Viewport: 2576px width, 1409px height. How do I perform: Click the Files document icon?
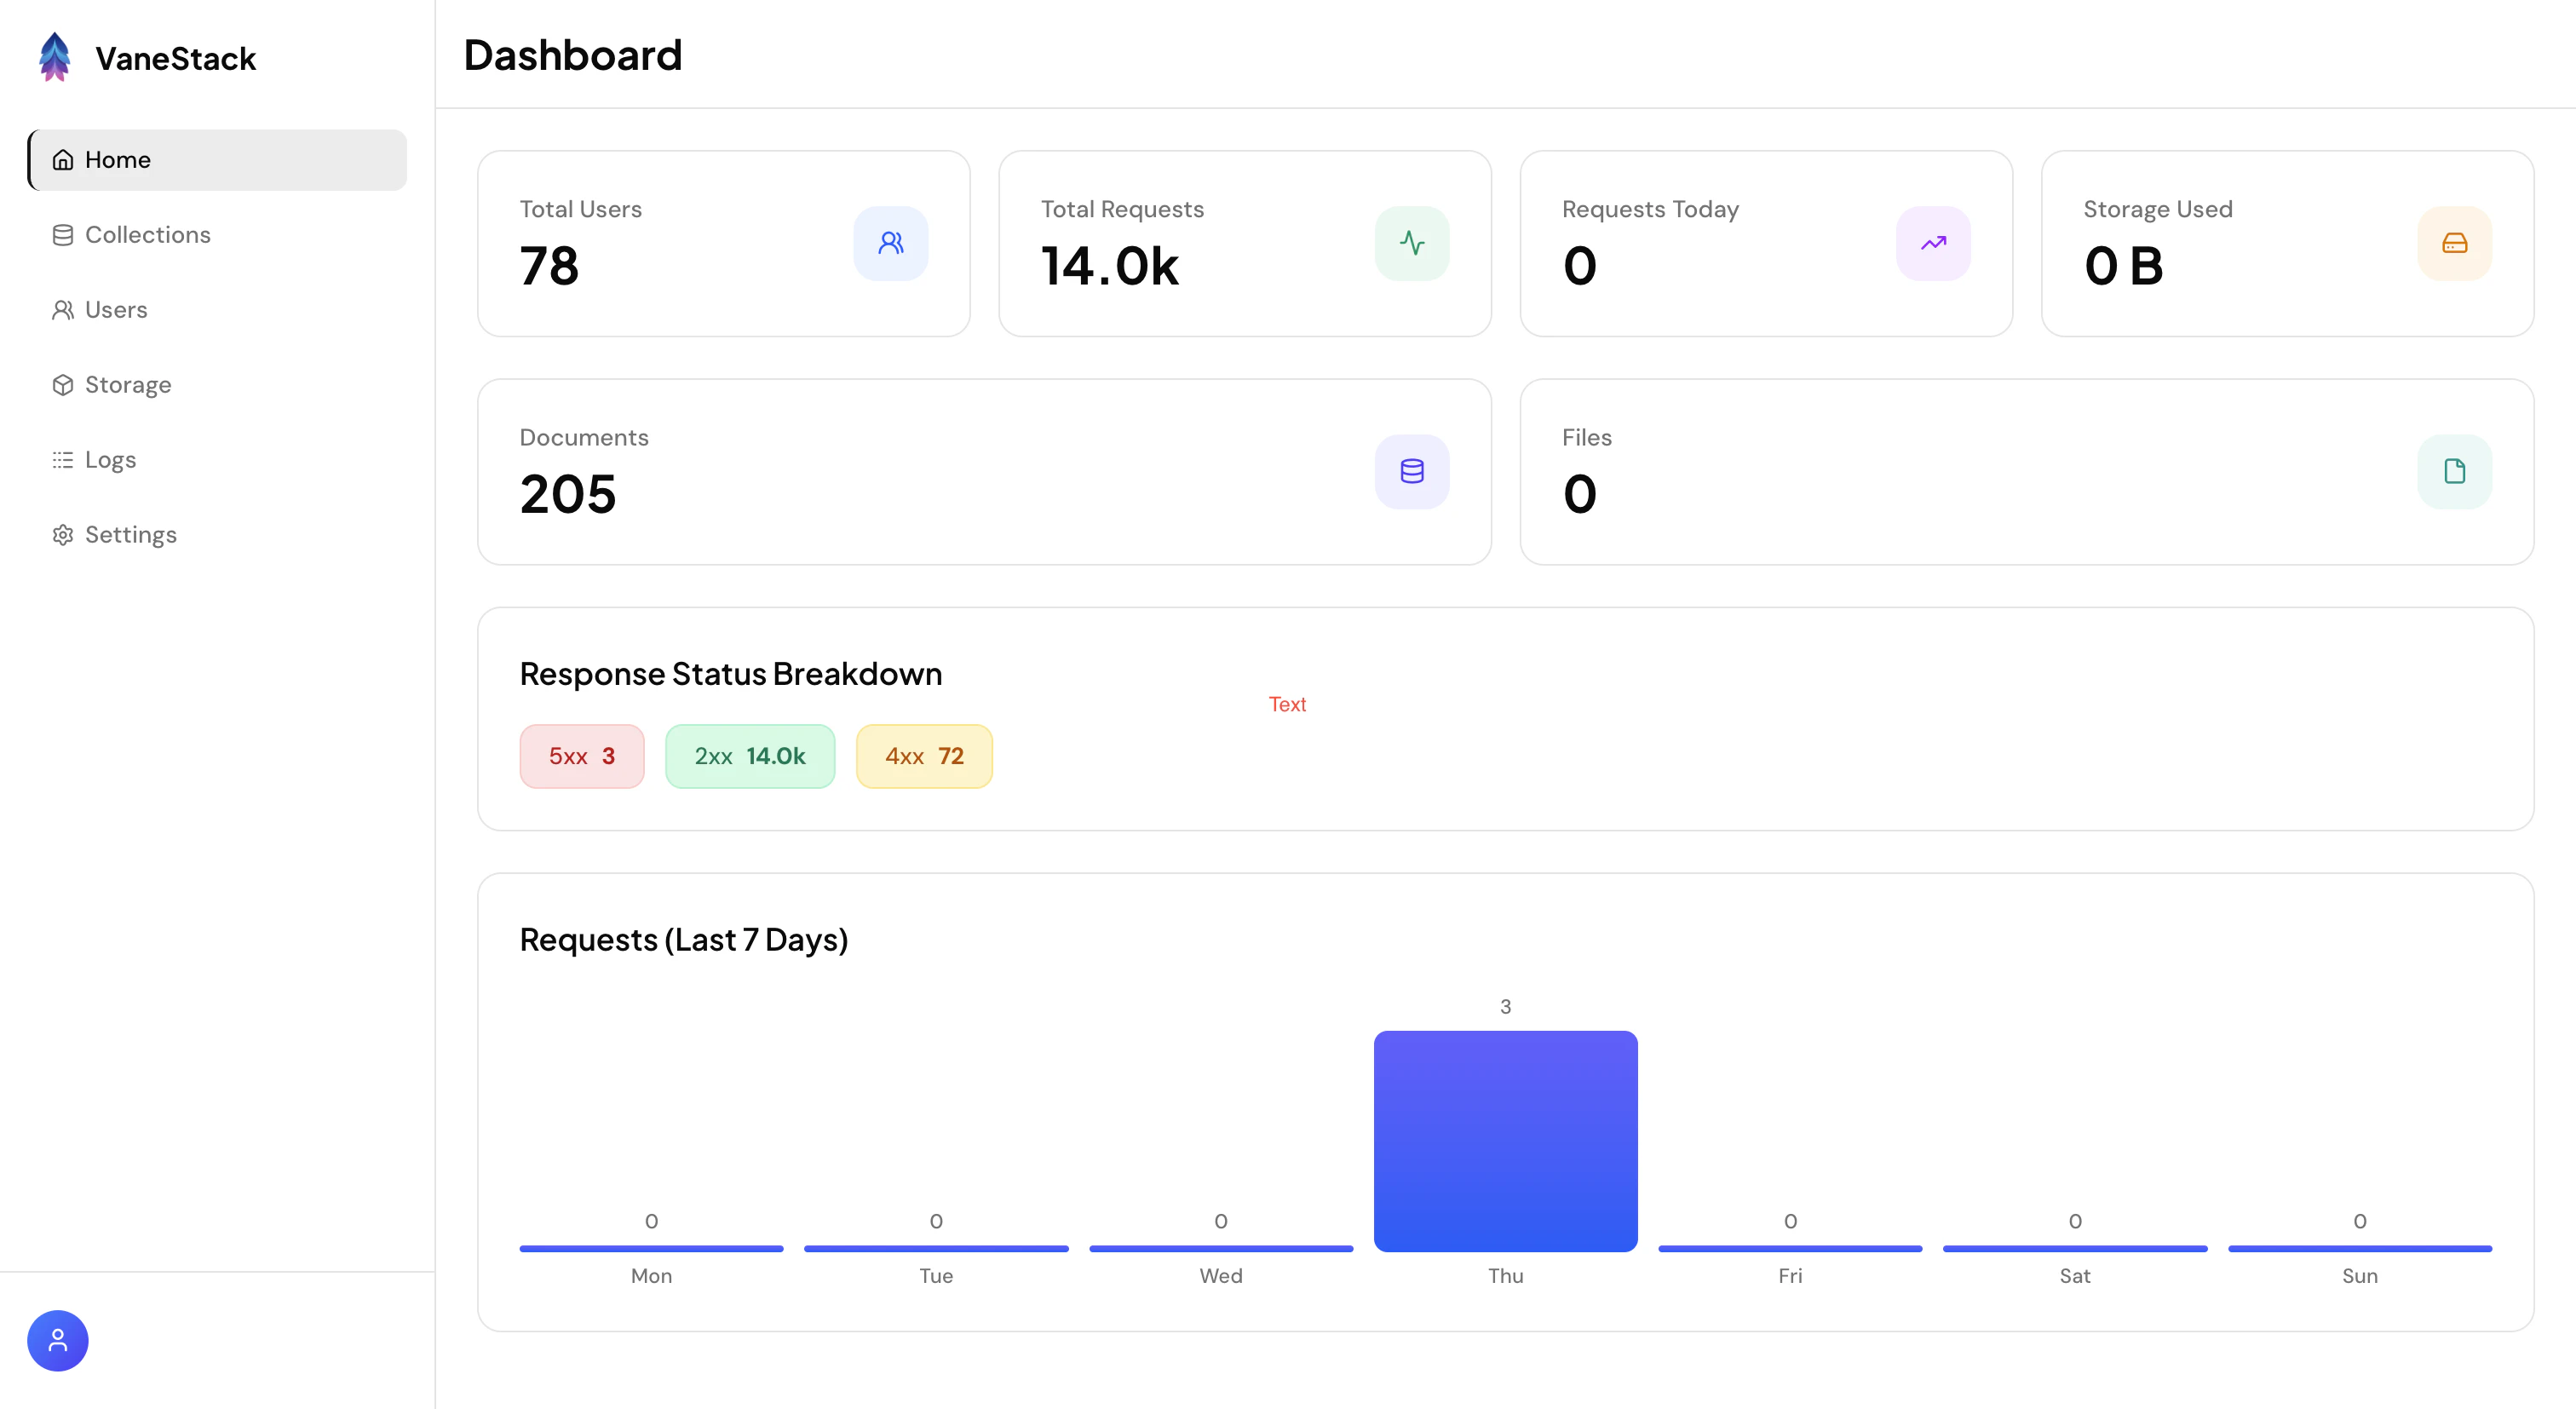[2453, 471]
